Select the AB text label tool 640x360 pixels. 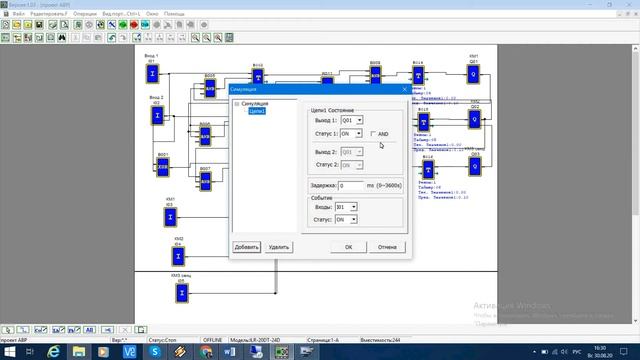pos(90,330)
